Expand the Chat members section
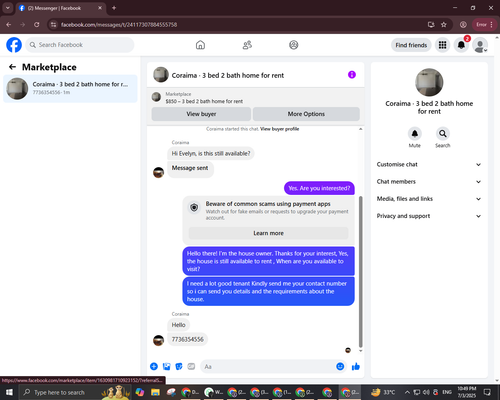 click(429, 182)
